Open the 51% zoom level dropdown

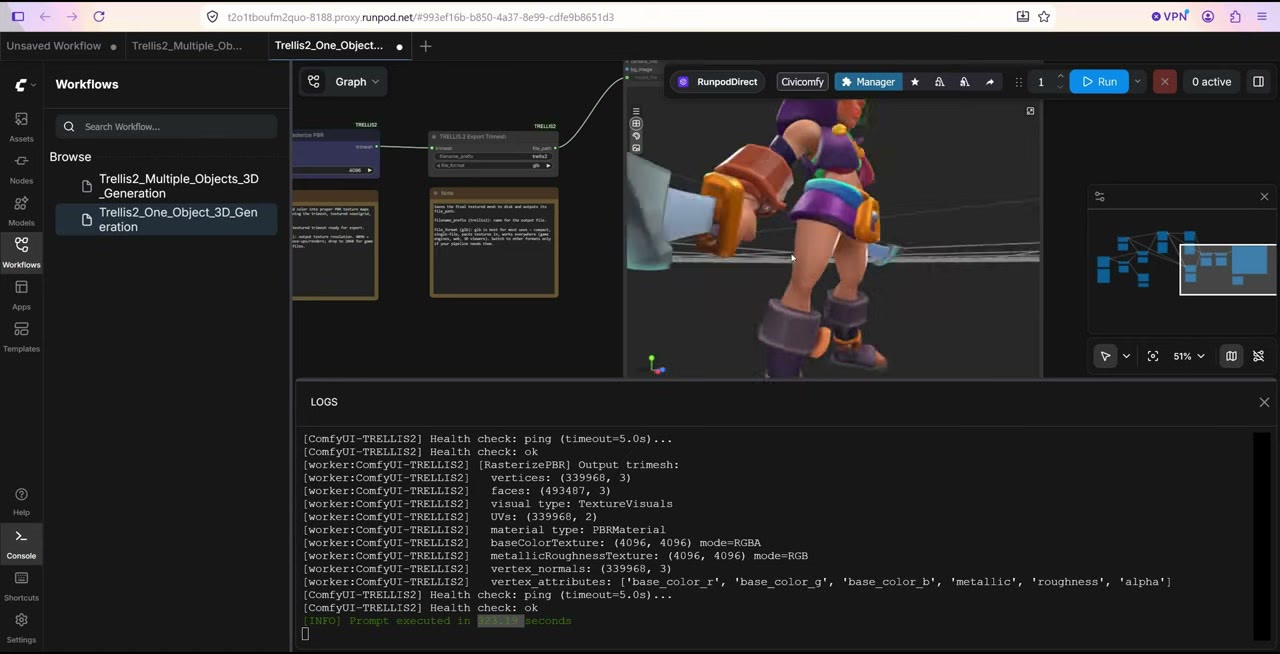[x=1189, y=356]
